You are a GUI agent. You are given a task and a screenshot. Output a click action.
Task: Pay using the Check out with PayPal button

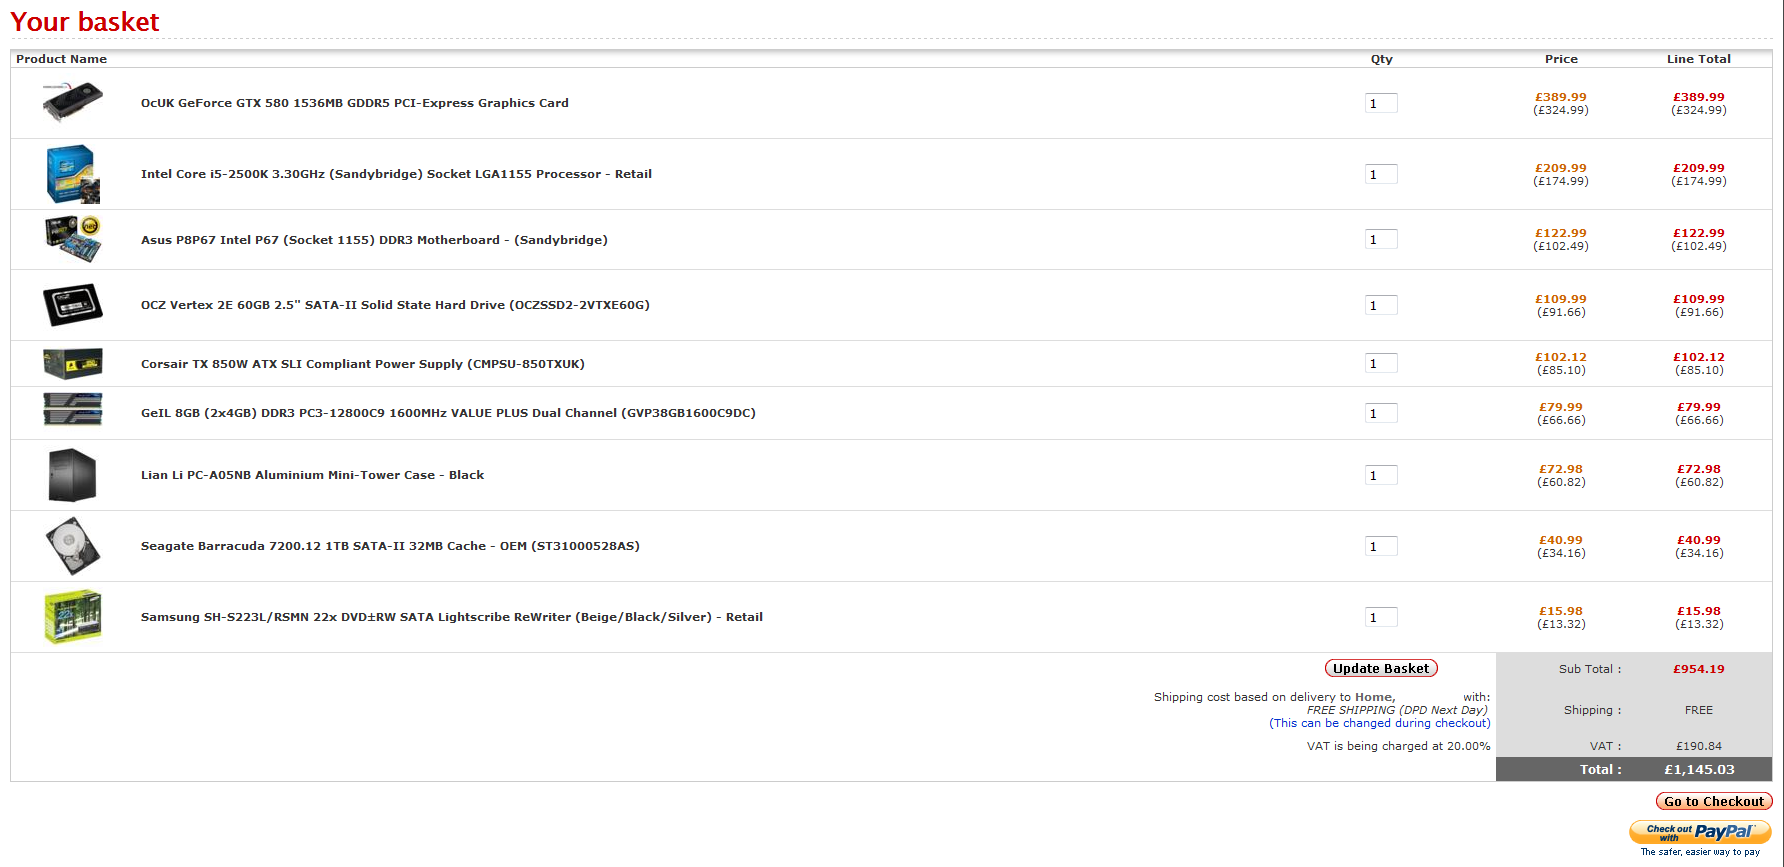[1699, 832]
